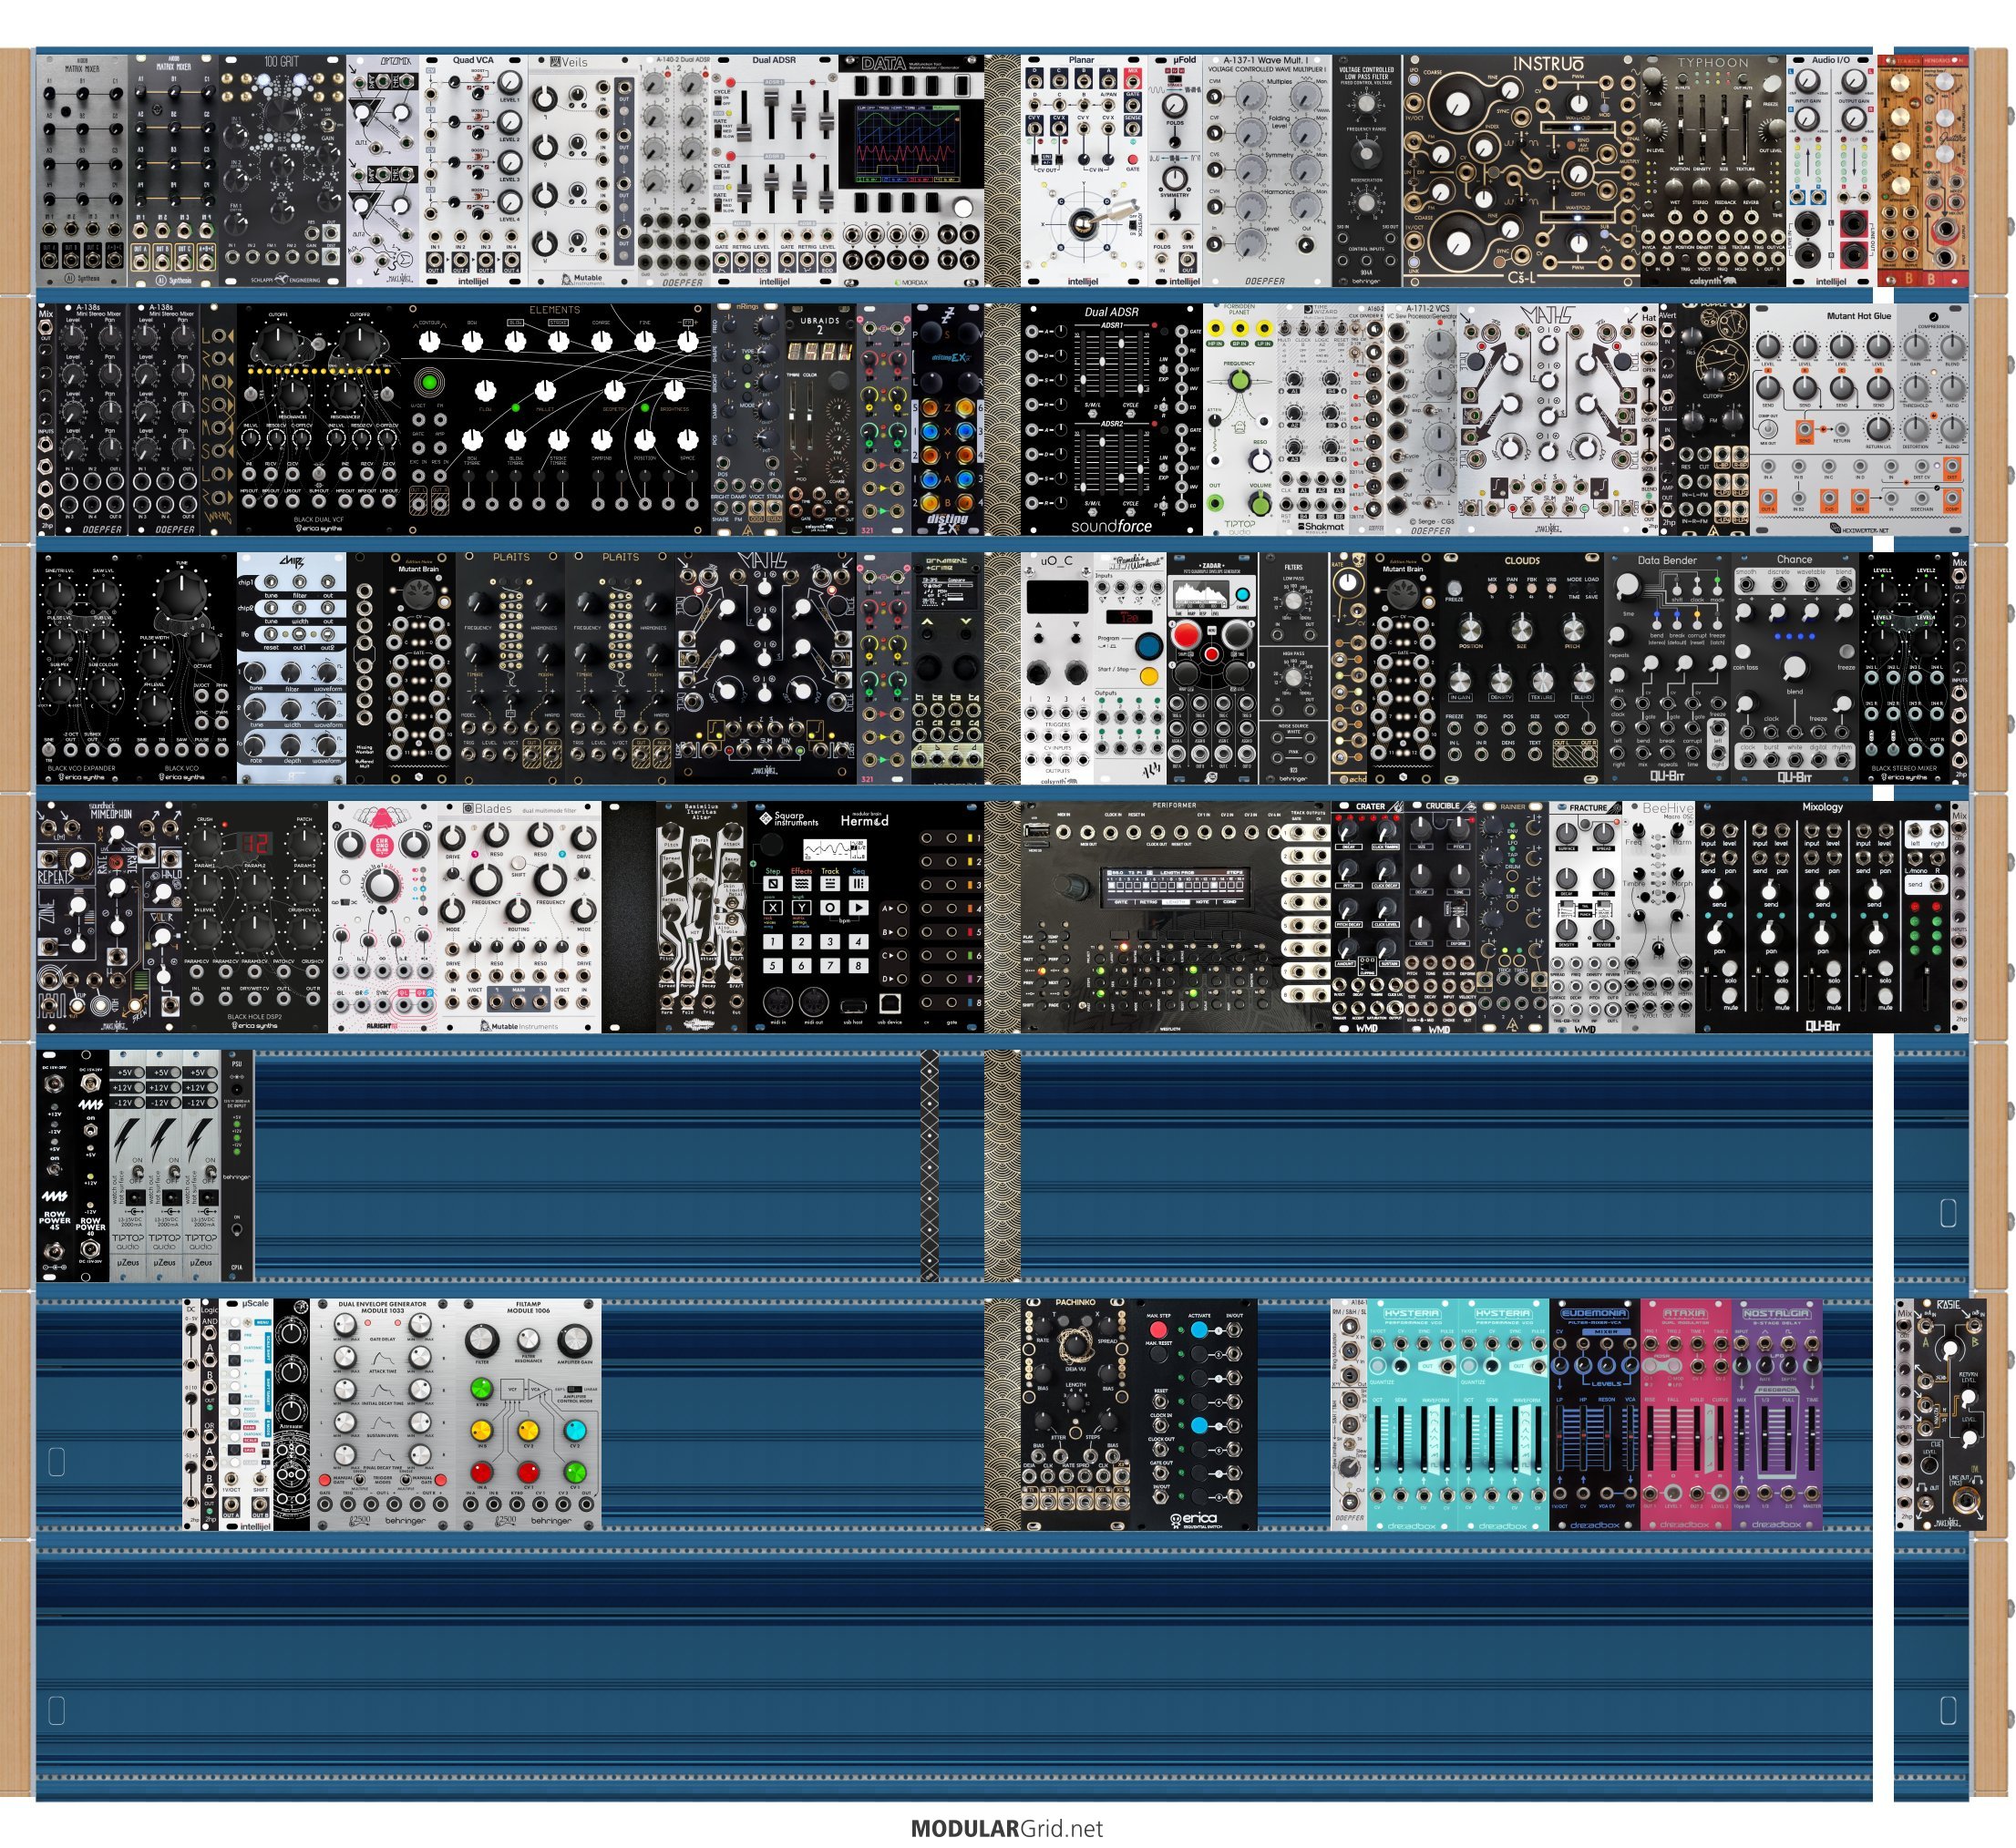Open the MODULARGrid.net link
This screenshot has width=2016, height=1848.
point(1007,1828)
